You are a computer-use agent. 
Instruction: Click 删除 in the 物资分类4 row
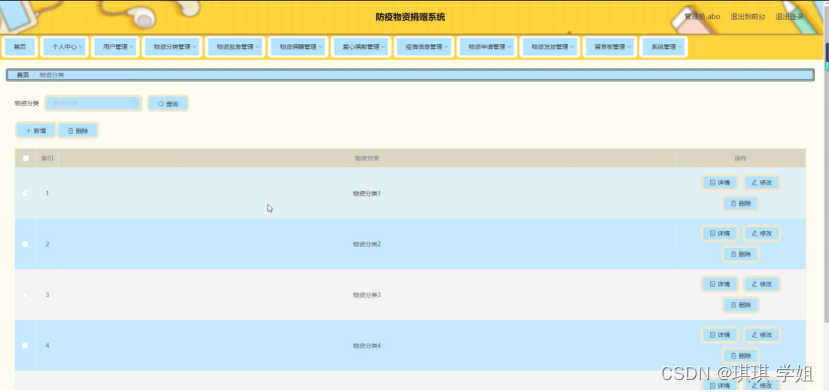tap(741, 356)
